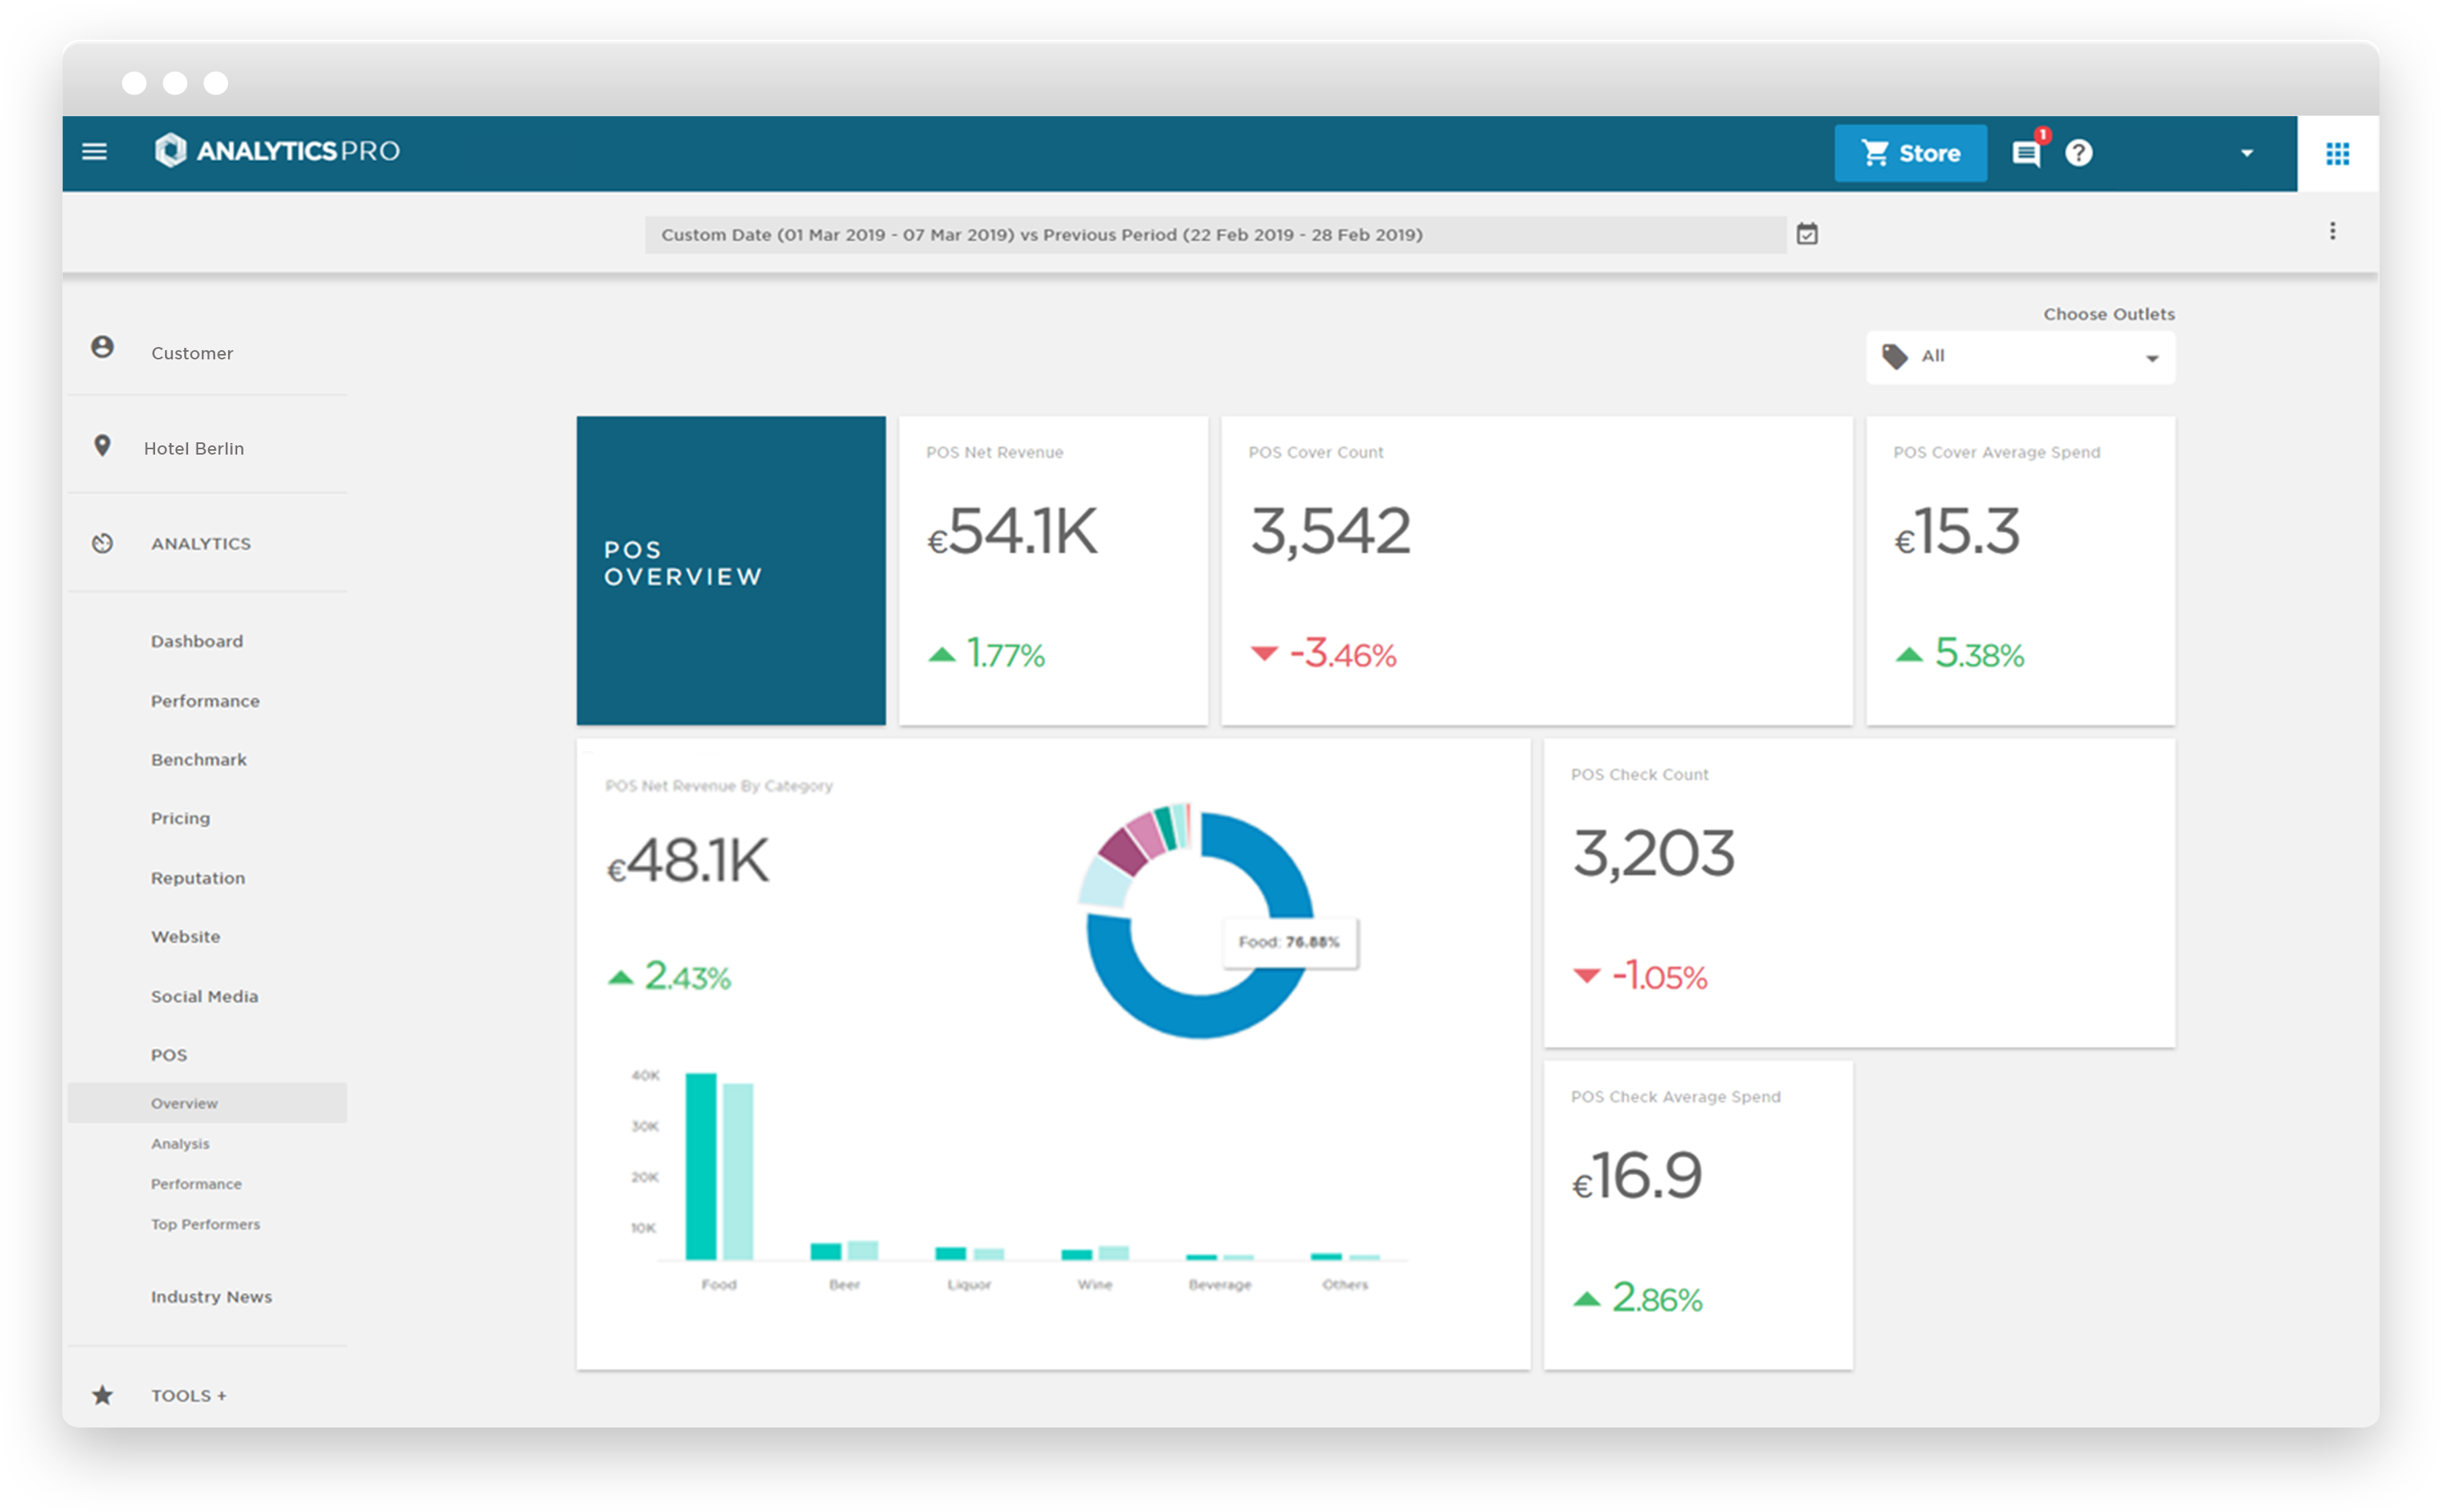2441x1512 pixels.
Task: Click the custom date range field
Action: point(1215,235)
